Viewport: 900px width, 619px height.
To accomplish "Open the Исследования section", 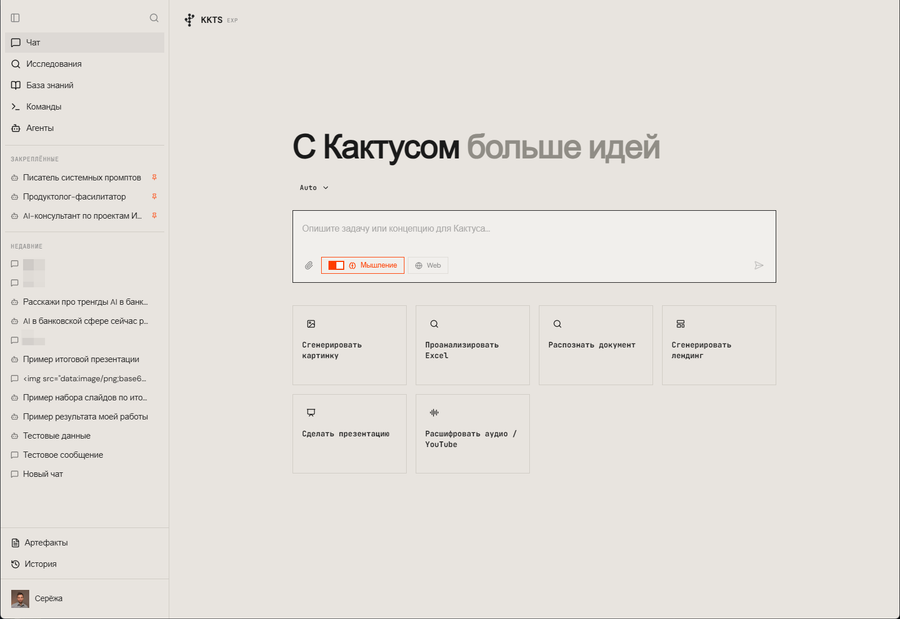I will (x=85, y=64).
